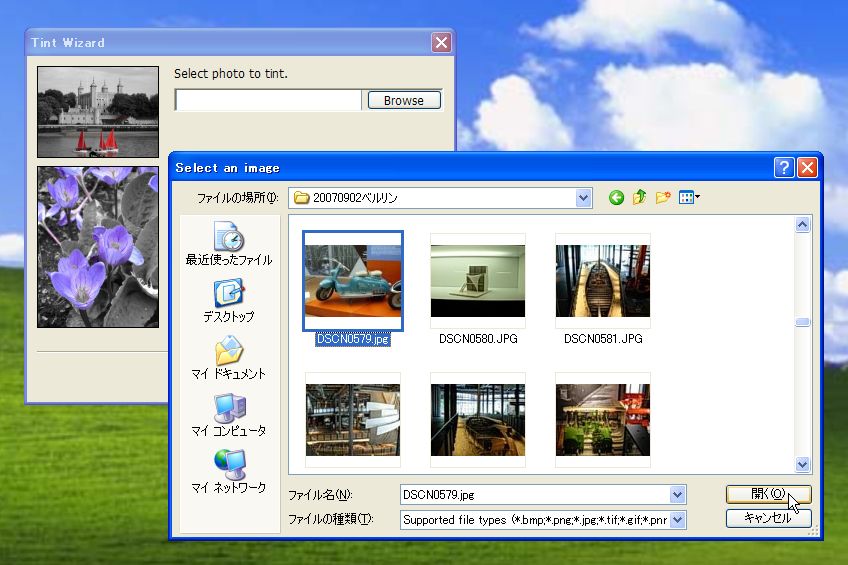Screen dimensions: 848x565
Task: Go back to the previous folder
Action: tap(616, 198)
